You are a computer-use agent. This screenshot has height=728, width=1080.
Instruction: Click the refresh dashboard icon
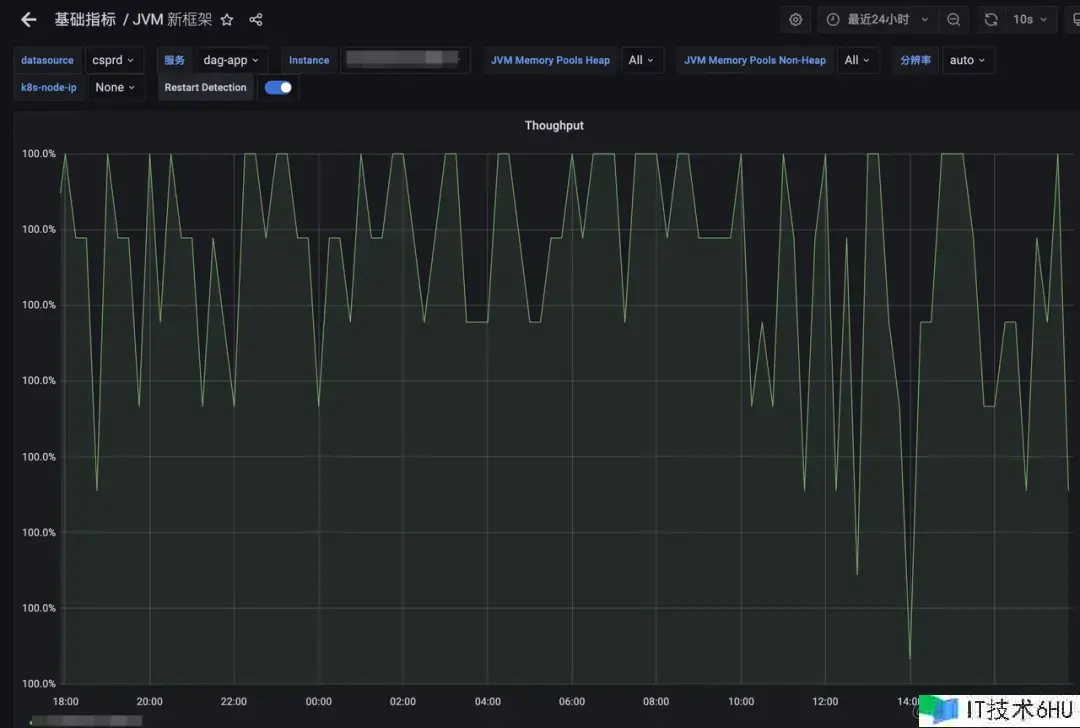coord(991,19)
